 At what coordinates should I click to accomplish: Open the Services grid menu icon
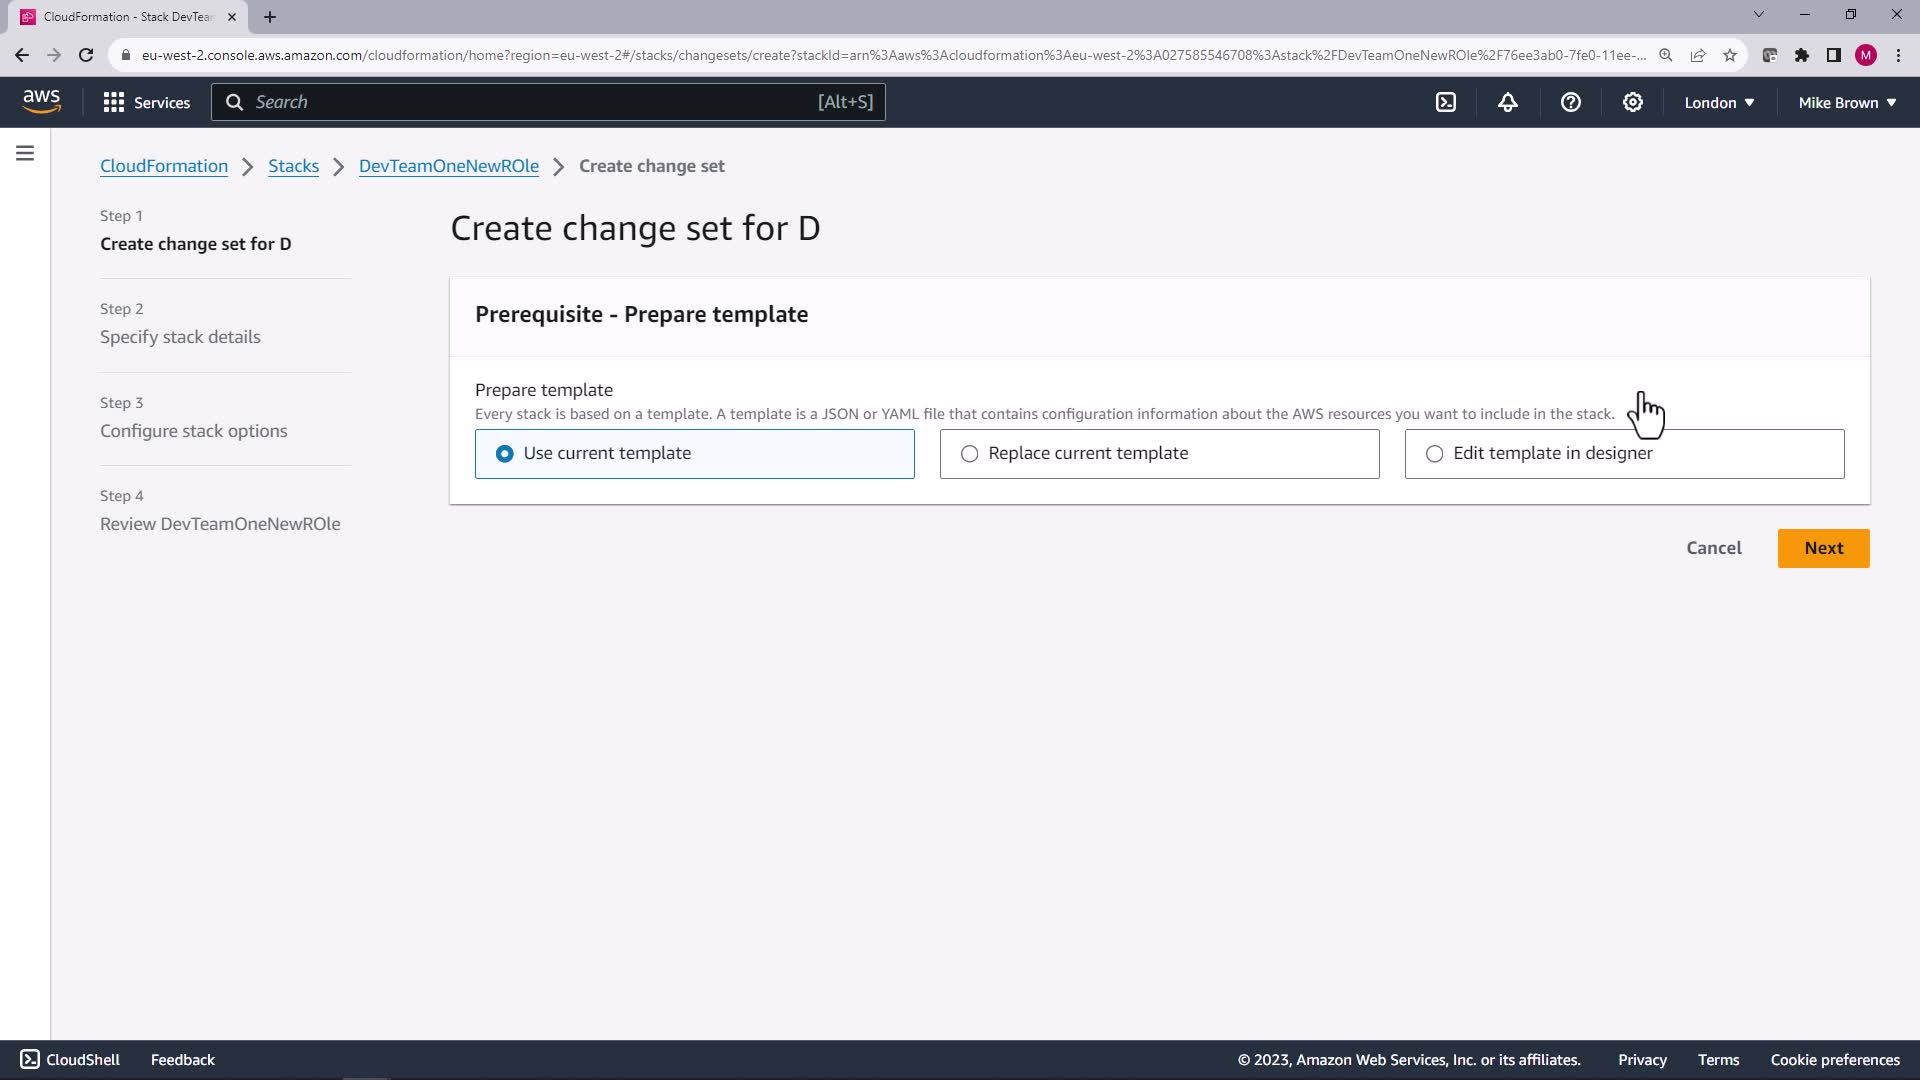point(114,102)
